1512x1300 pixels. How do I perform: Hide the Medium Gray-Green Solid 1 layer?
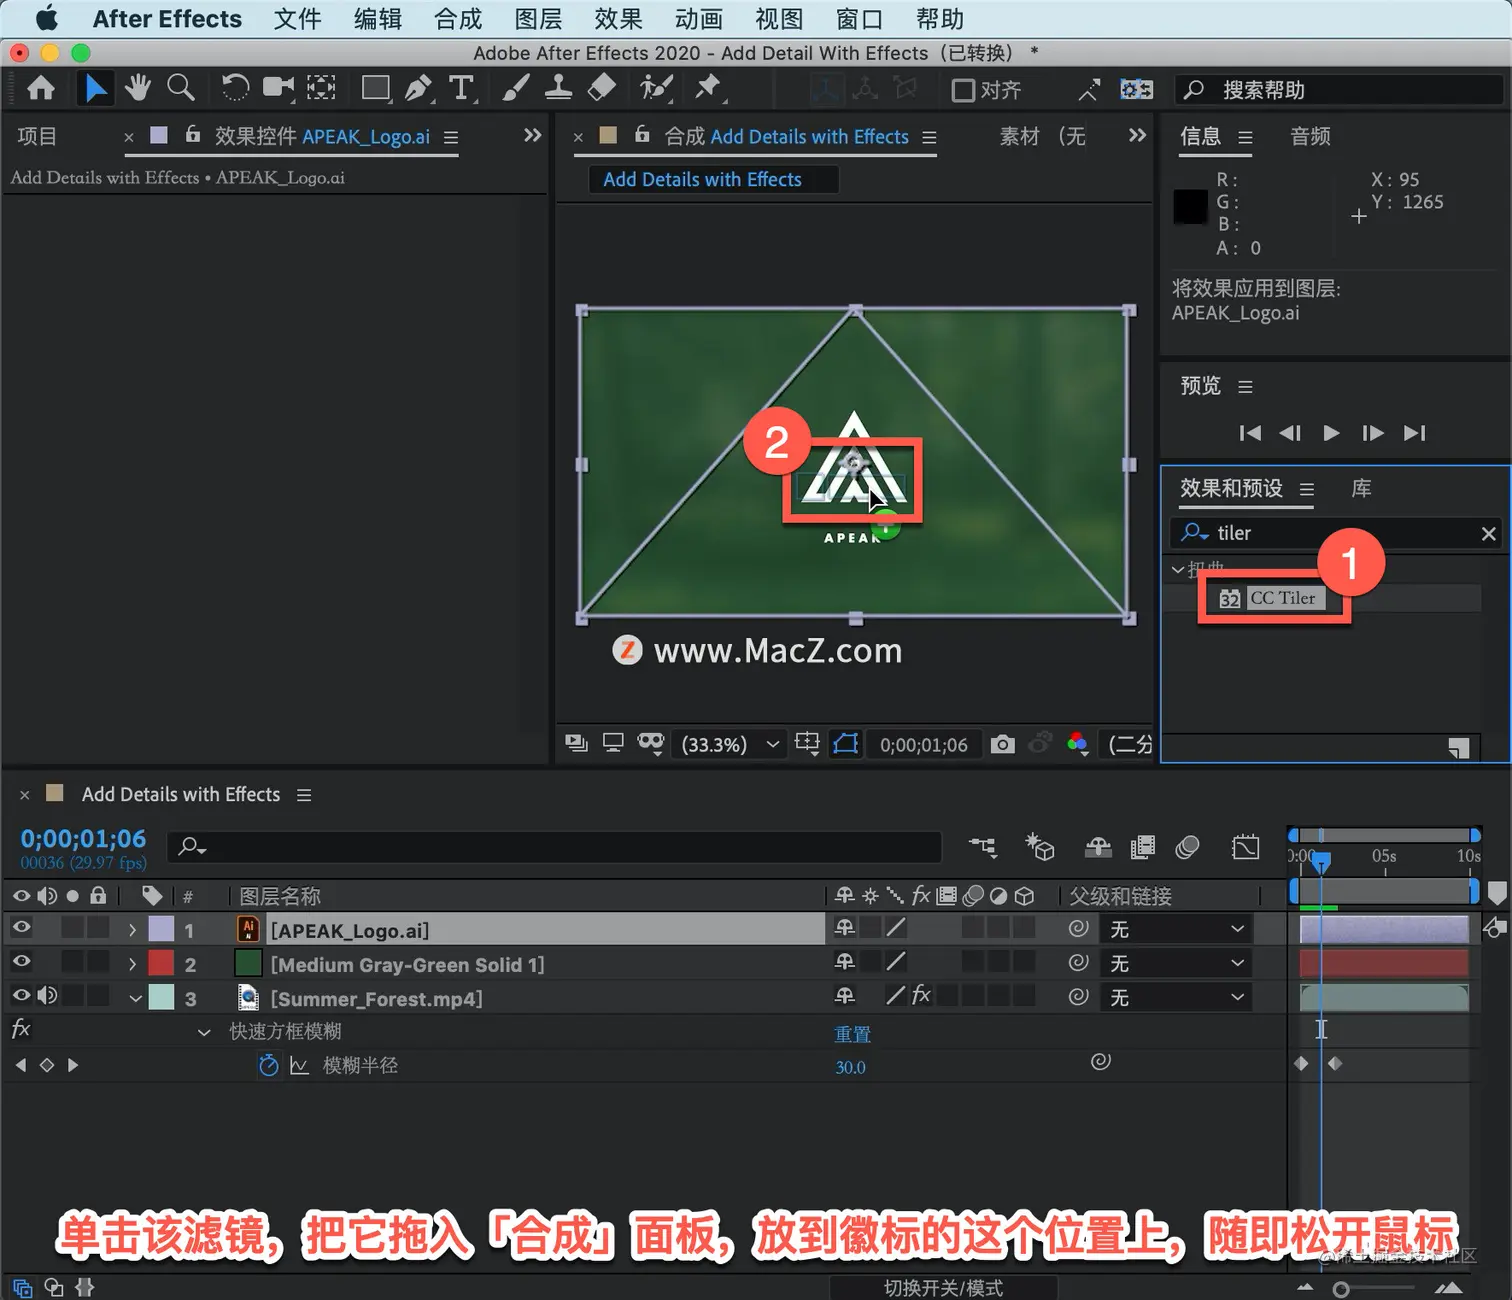tap(21, 963)
